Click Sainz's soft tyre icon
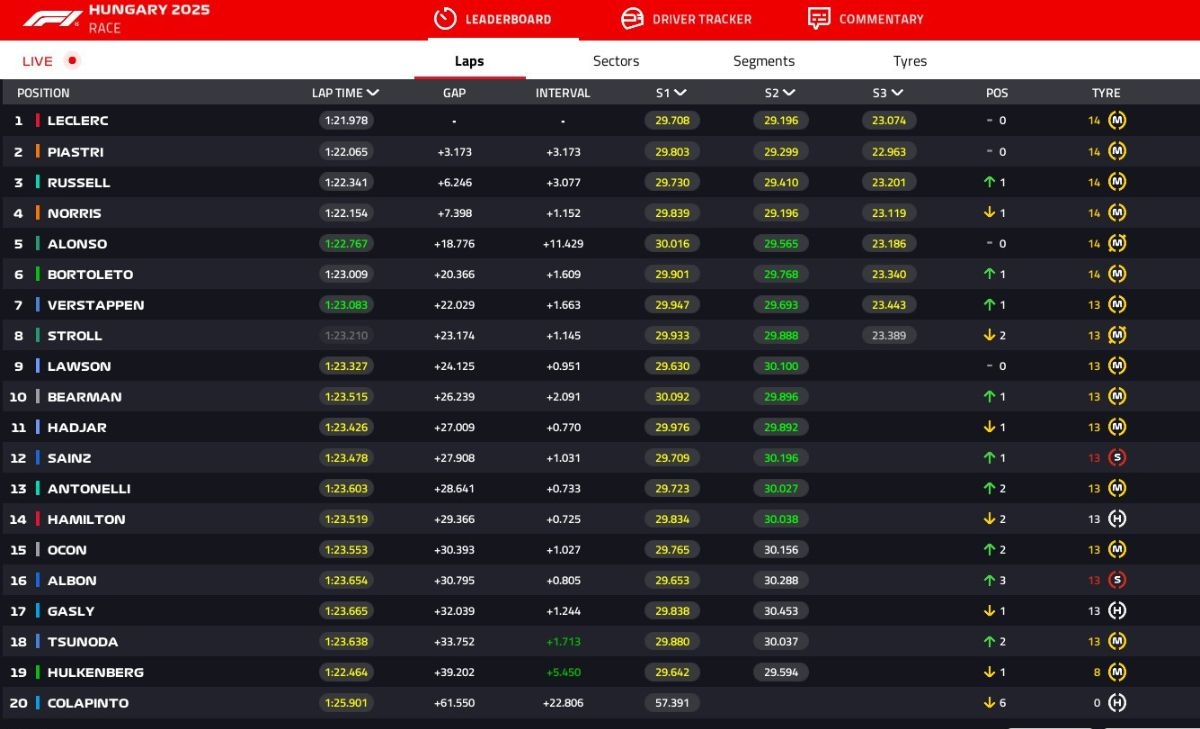This screenshot has height=729, width=1200. coord(1117,458)
